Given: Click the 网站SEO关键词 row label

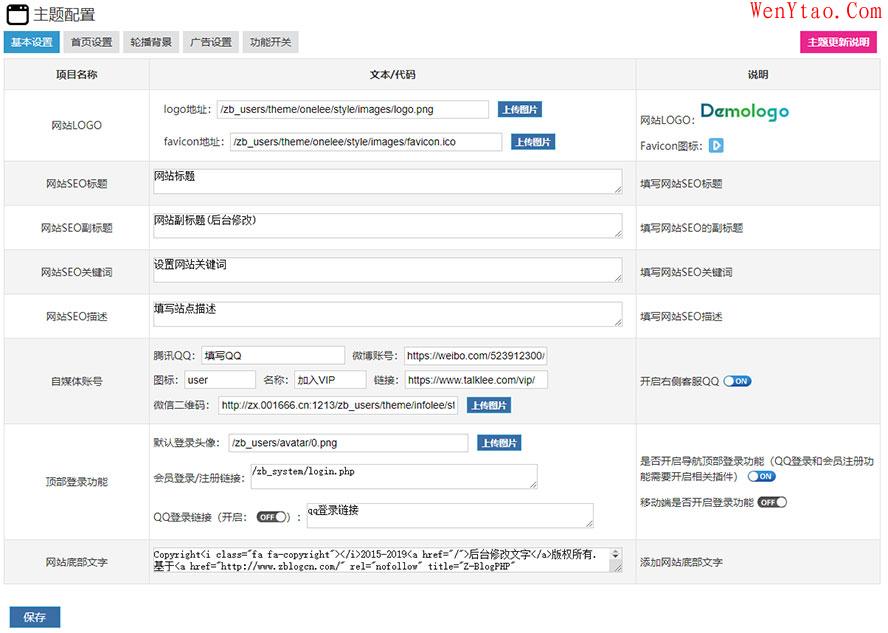Looking at the screenshot, I should [x=76, y=272].
